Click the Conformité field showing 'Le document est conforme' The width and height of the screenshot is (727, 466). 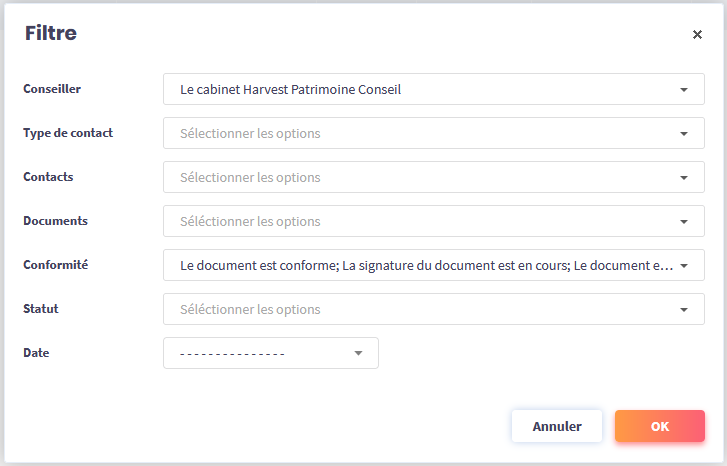click(x=420, y=266)
